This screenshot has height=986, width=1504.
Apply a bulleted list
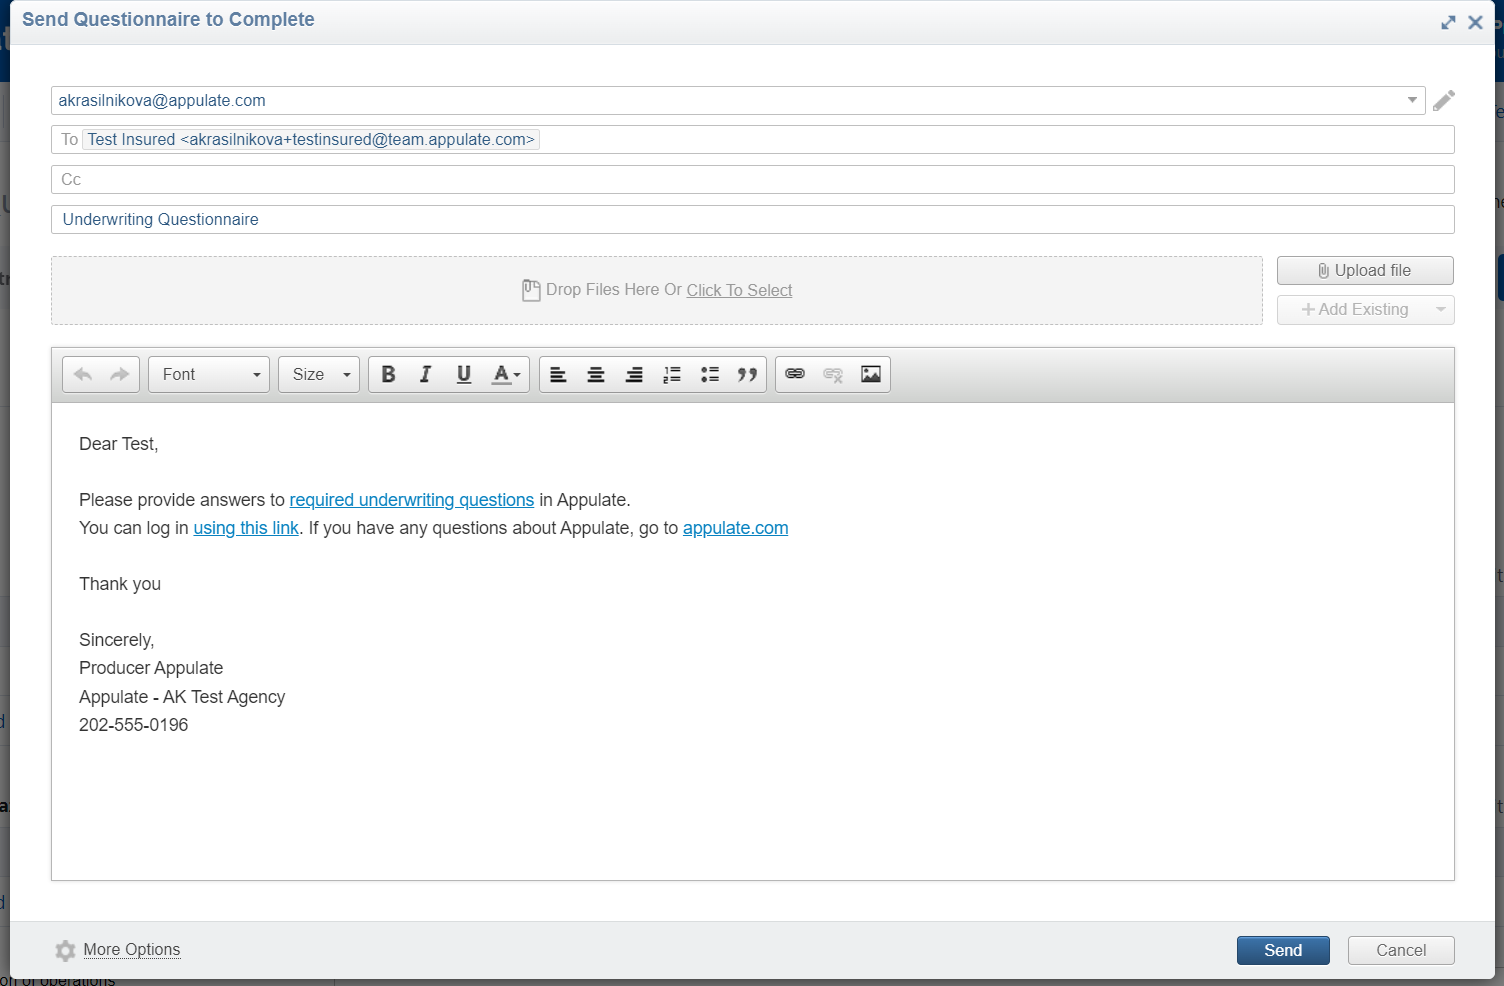(x=709, y=374)
